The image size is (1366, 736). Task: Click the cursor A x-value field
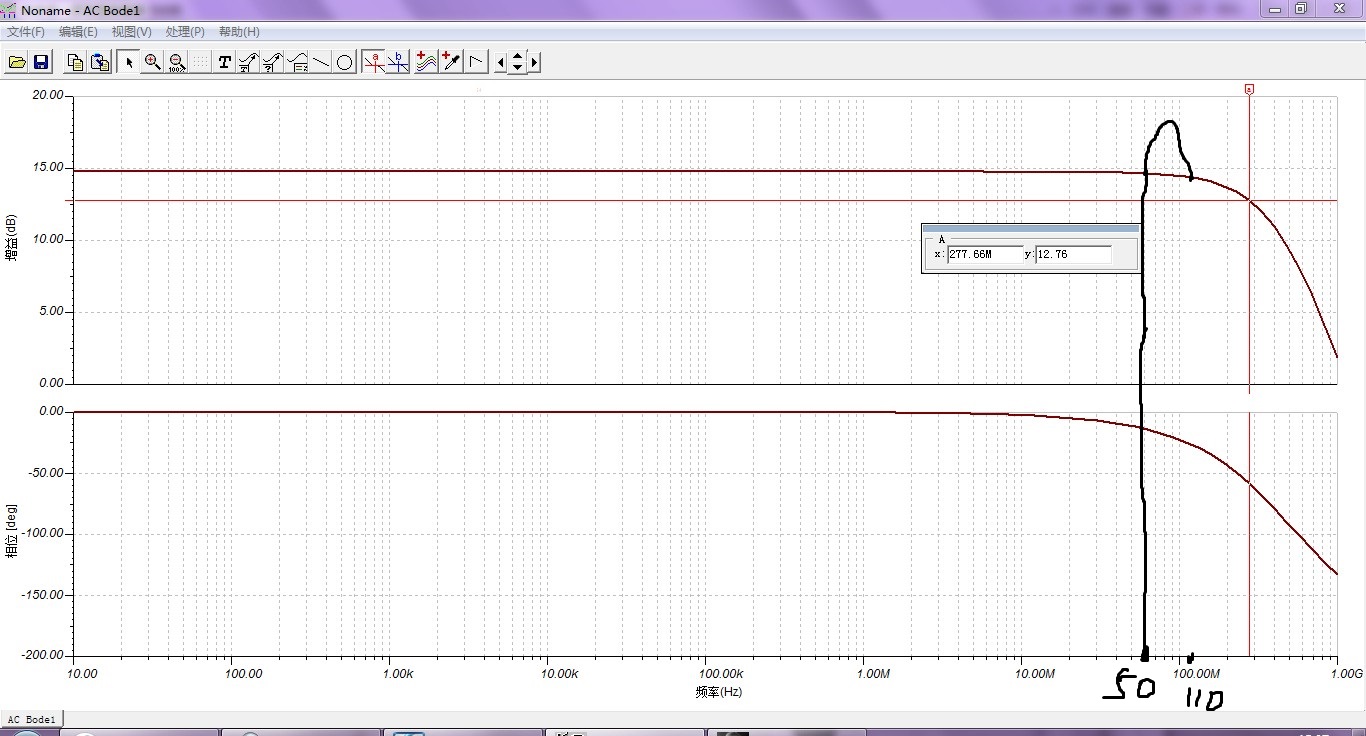point(986,254)
